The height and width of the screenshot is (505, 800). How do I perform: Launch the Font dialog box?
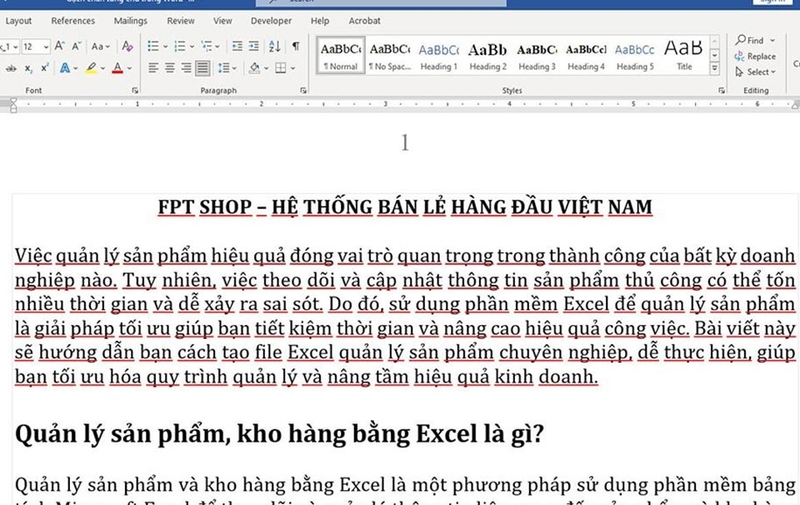(135, 90)
